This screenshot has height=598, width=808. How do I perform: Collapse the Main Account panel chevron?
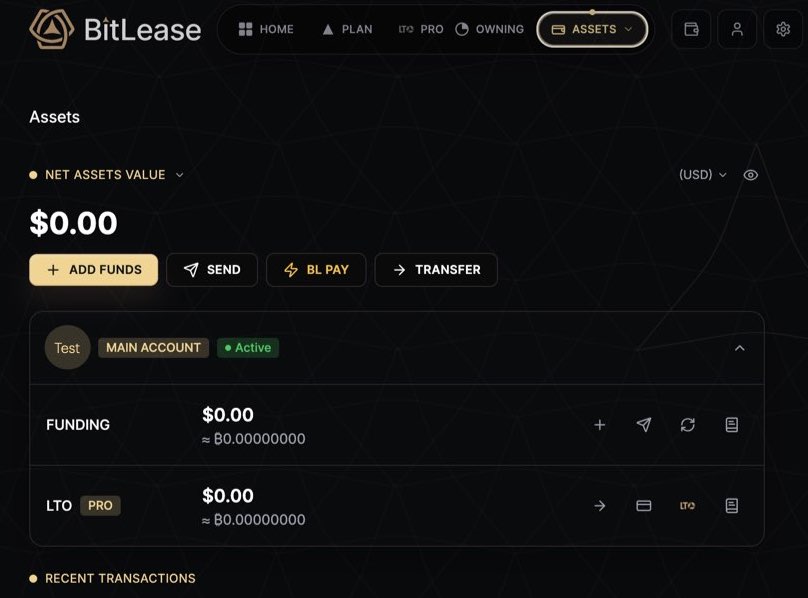[740, 348]
